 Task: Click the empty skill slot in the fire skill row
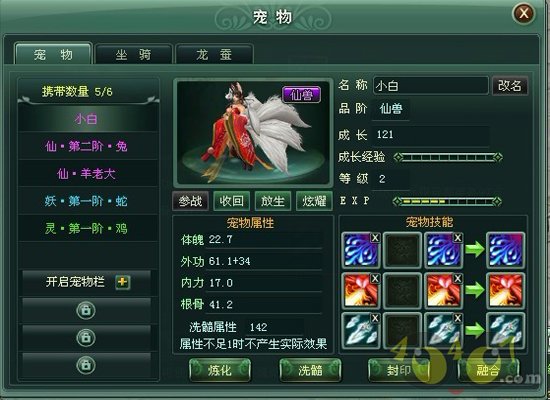[x=402, y=290]
